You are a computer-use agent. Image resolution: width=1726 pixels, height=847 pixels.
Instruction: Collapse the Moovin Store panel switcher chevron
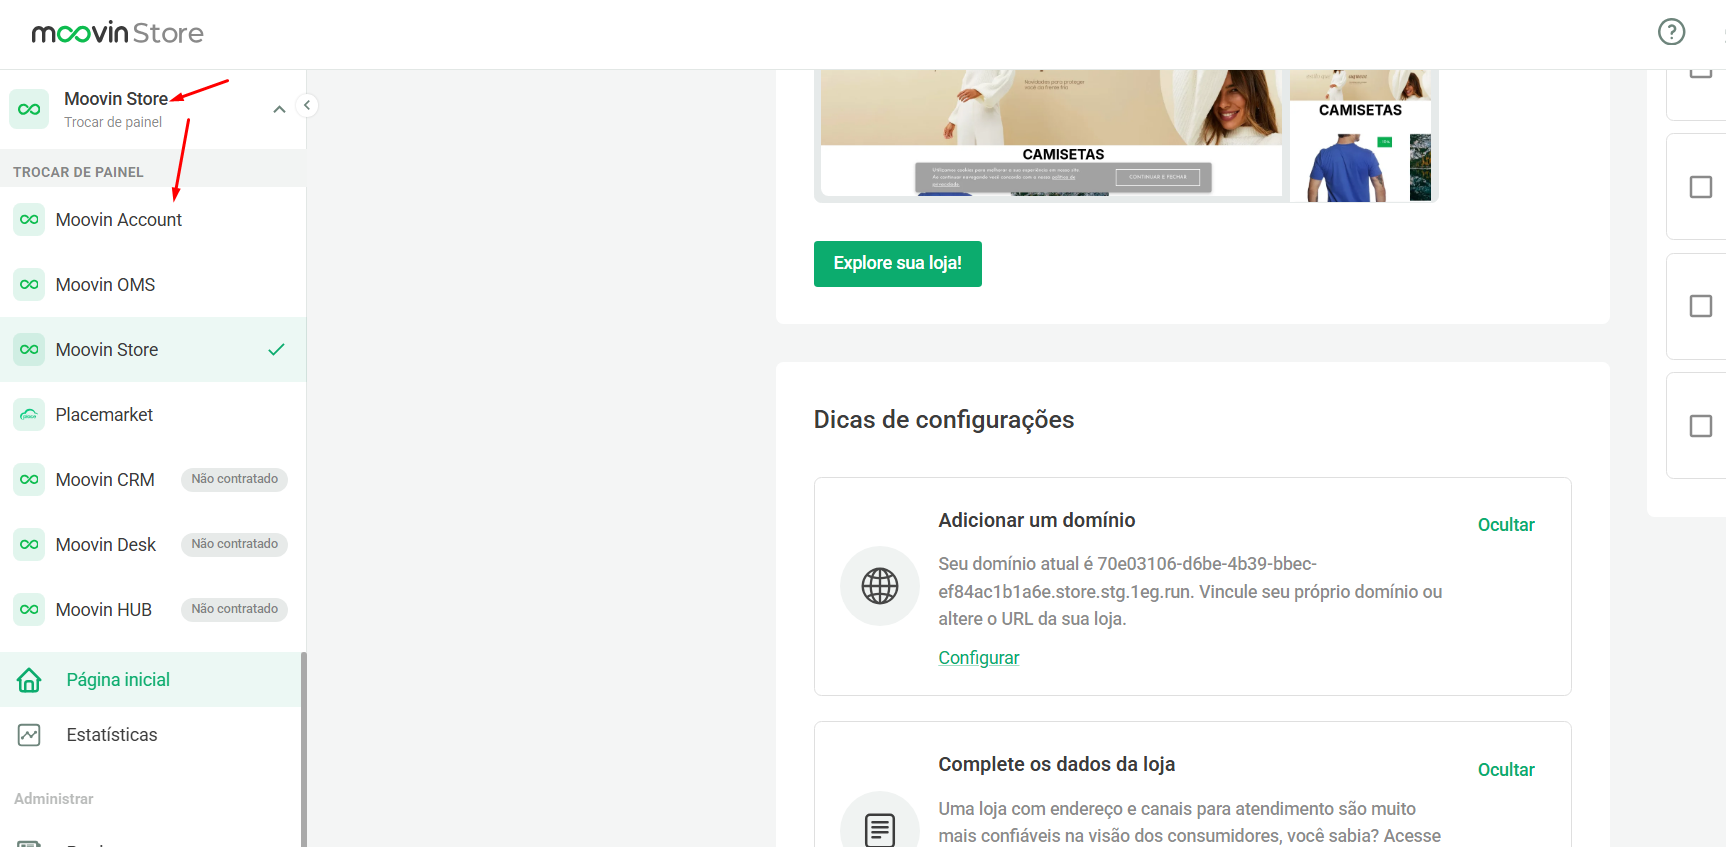279,109
